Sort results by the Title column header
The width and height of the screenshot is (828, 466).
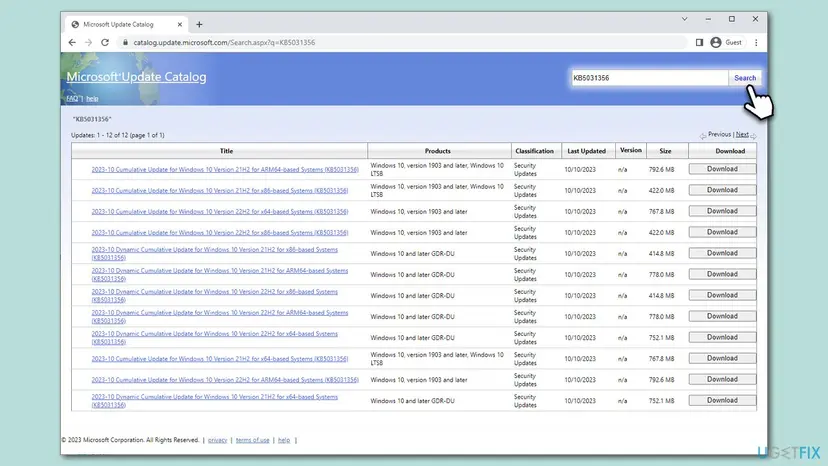pyautogui.click(x=226, y=151)
